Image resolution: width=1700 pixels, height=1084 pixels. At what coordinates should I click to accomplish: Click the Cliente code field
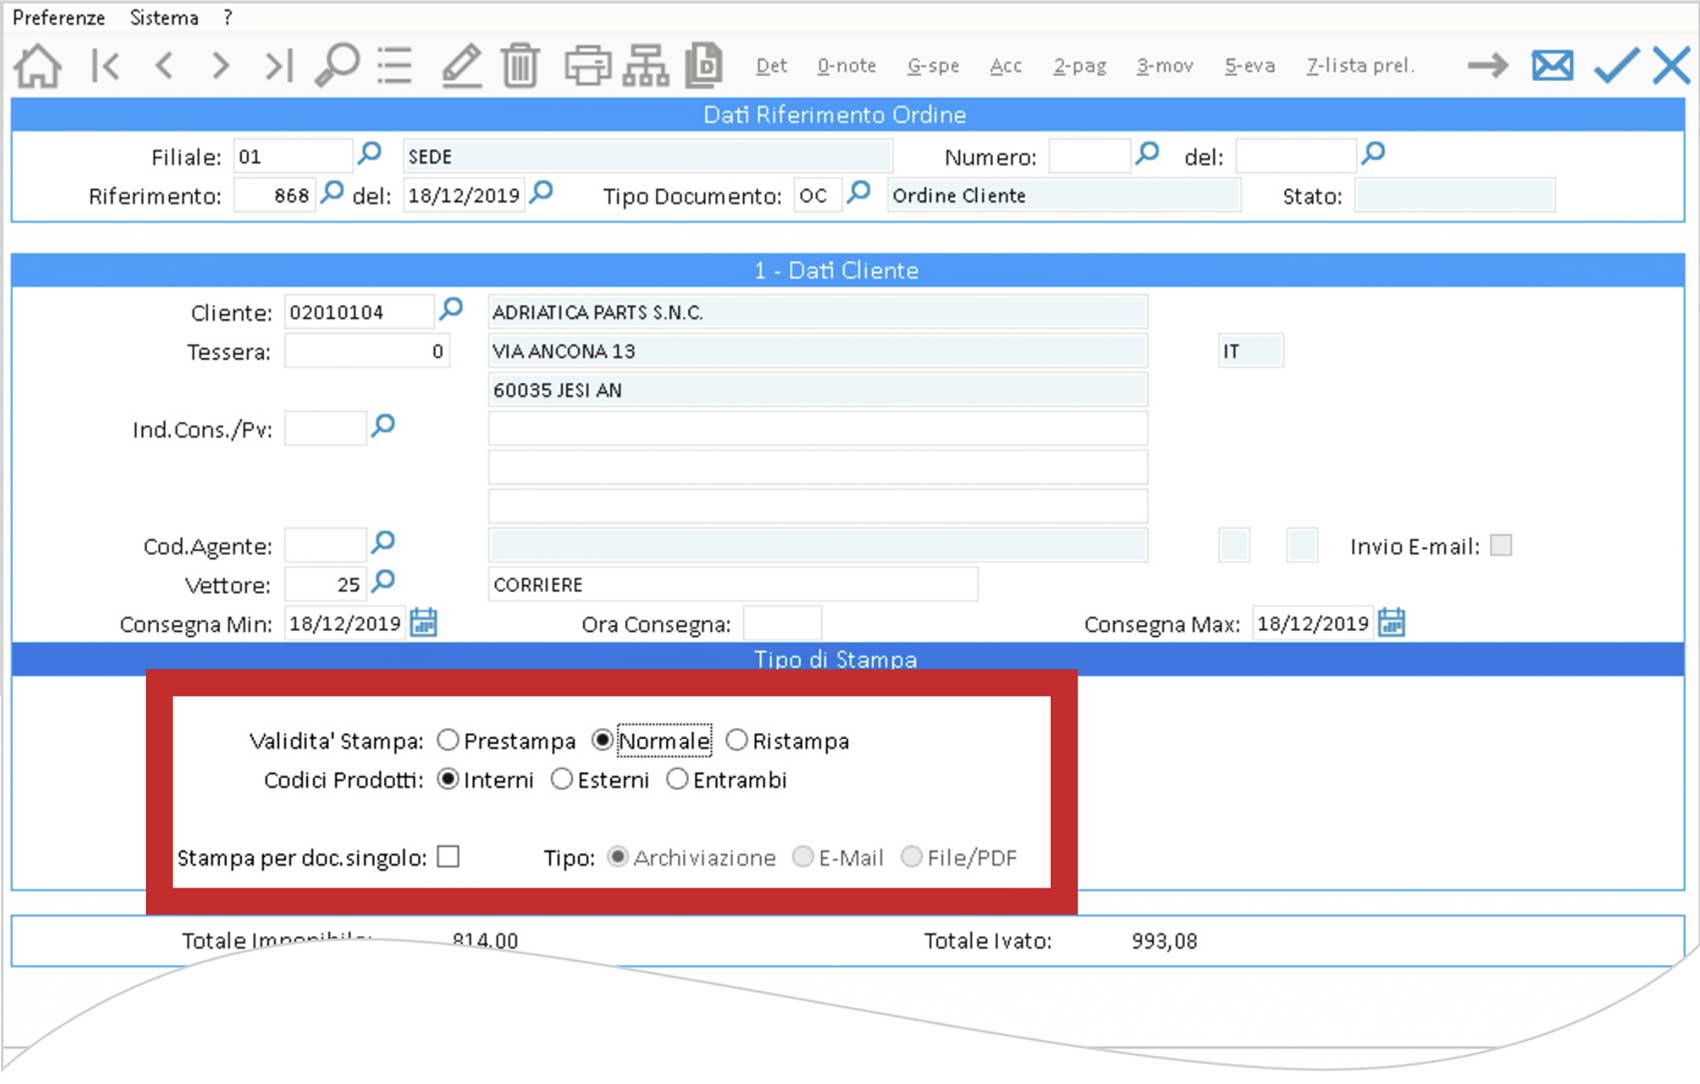359,312
